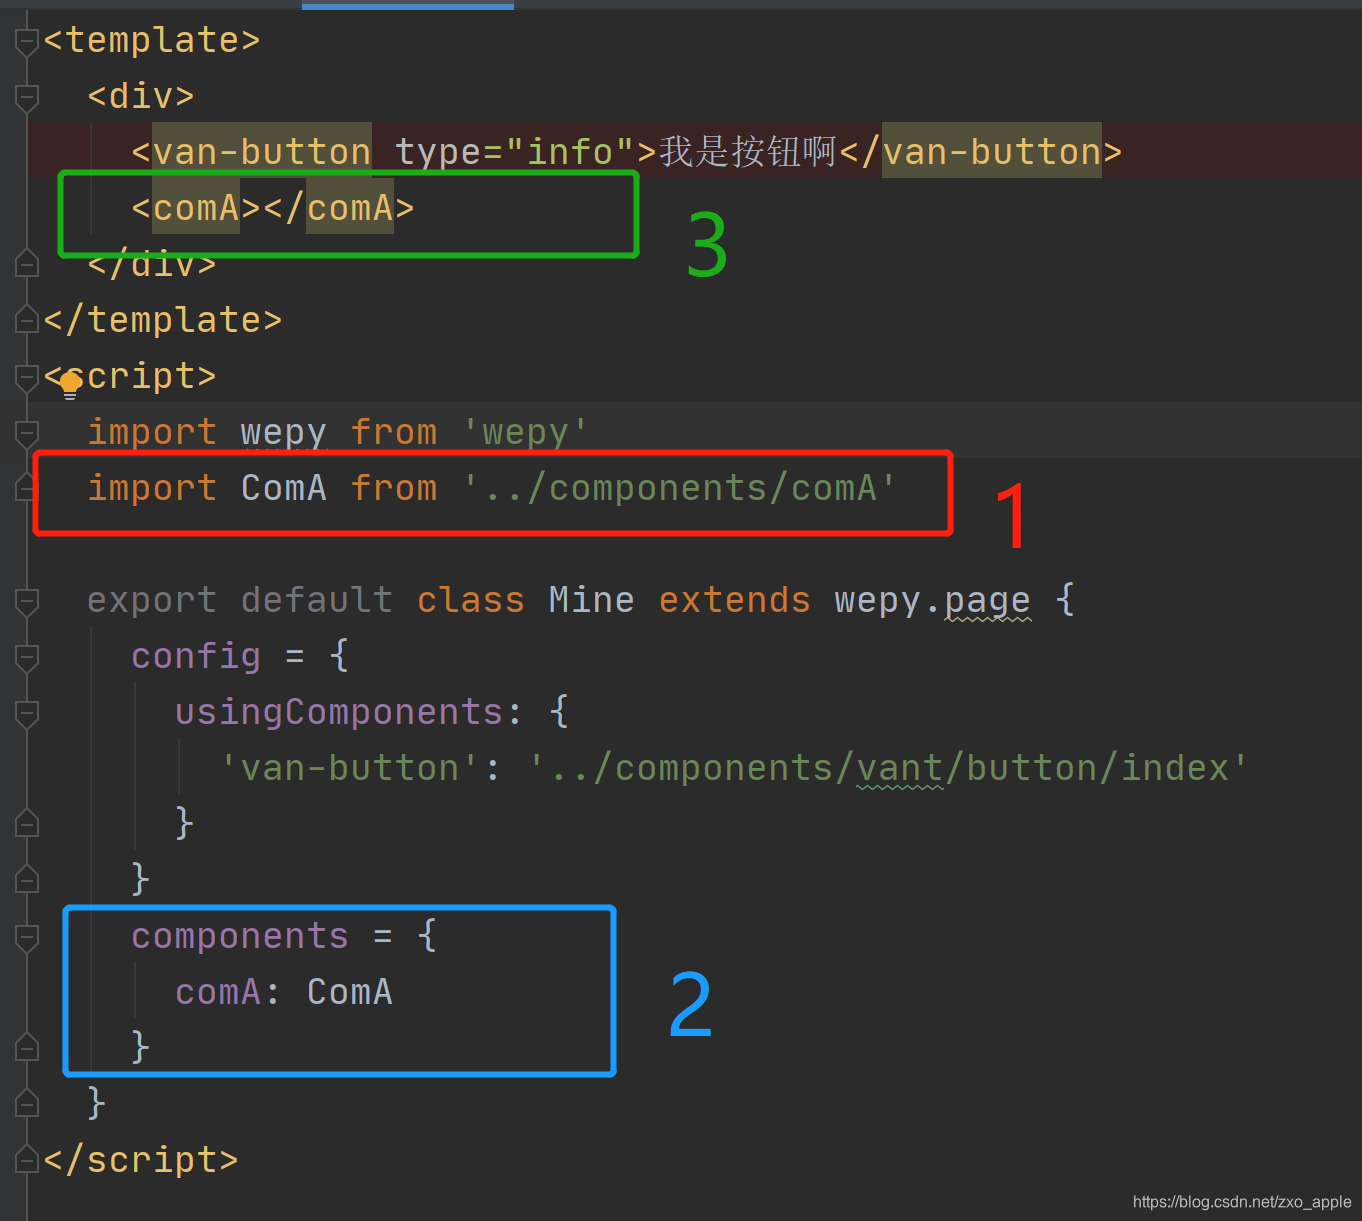Click the closing template tag text

(163, 320)
